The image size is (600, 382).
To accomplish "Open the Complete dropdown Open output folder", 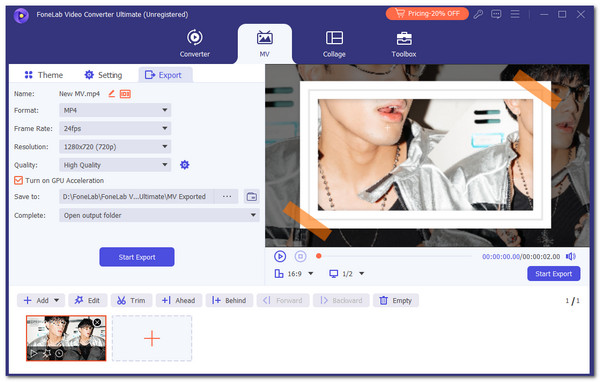I will tap(159, 215).
